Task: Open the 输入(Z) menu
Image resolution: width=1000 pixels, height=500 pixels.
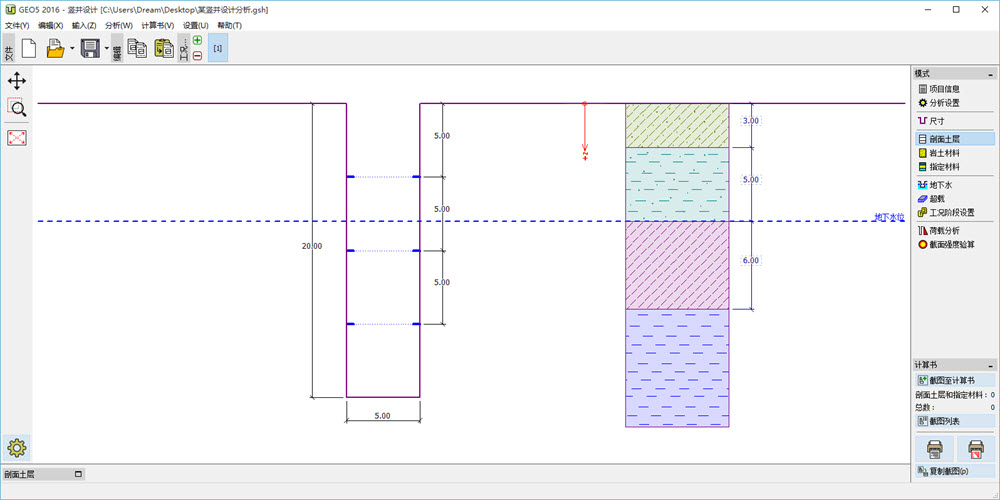Action: pos(84,26)
